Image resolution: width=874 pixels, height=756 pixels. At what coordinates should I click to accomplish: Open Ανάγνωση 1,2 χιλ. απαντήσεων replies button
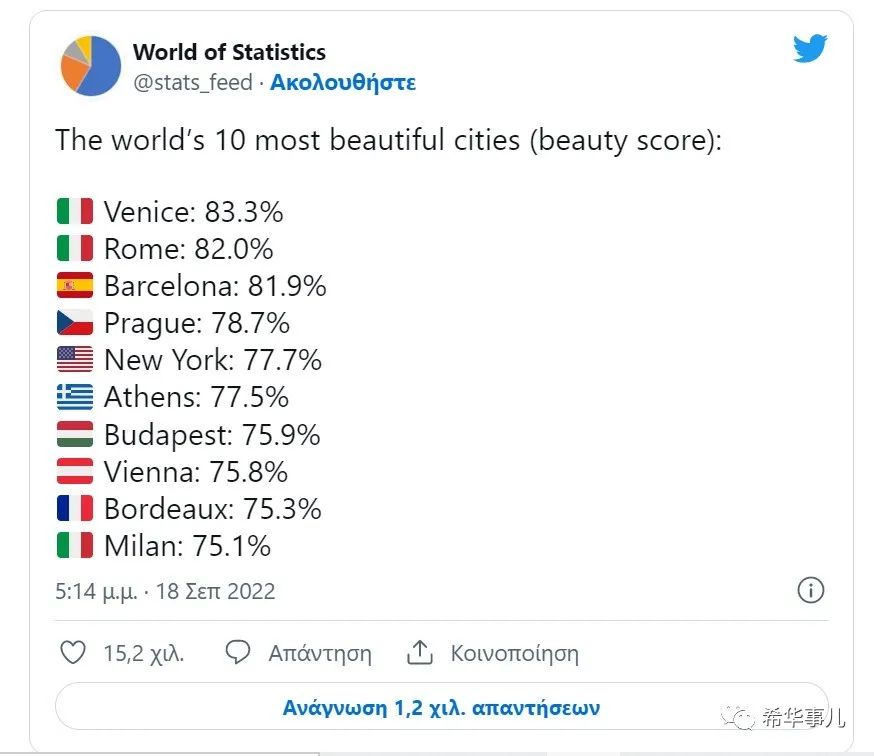point(441,707)
